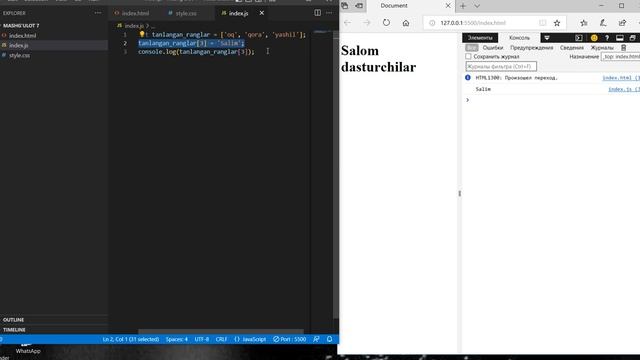Open index.html link of the HTML1300 message
640x360 pixels.
tap(621, 78)
